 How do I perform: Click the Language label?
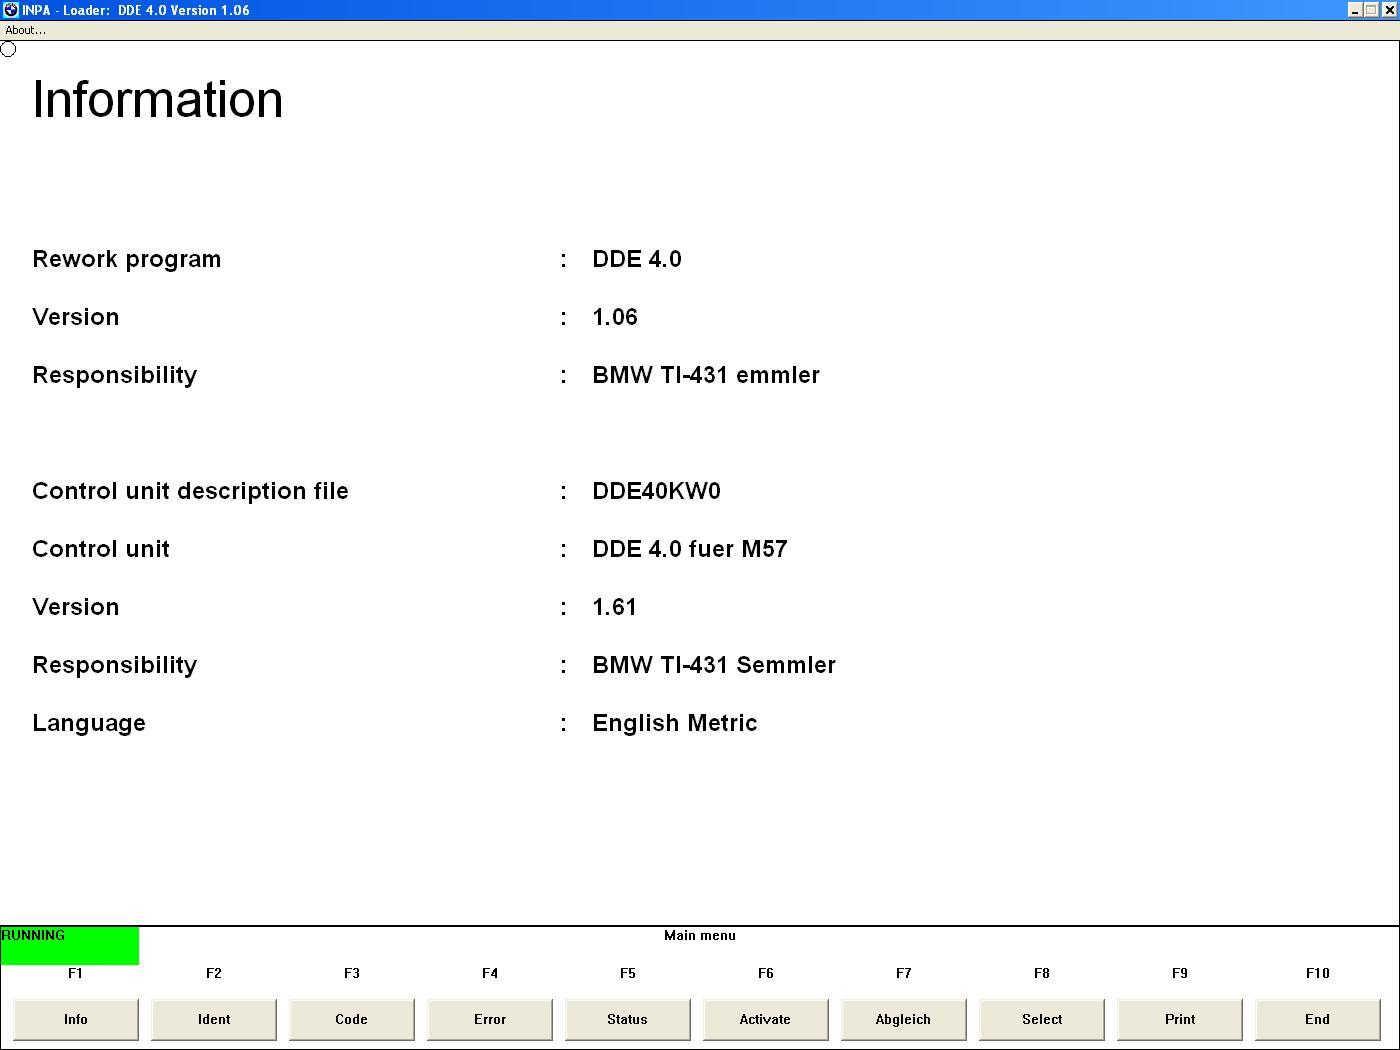(x=89, y=723)
